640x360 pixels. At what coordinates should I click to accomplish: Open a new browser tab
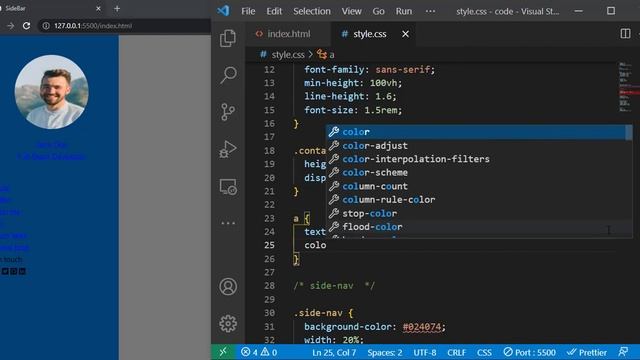117,9
